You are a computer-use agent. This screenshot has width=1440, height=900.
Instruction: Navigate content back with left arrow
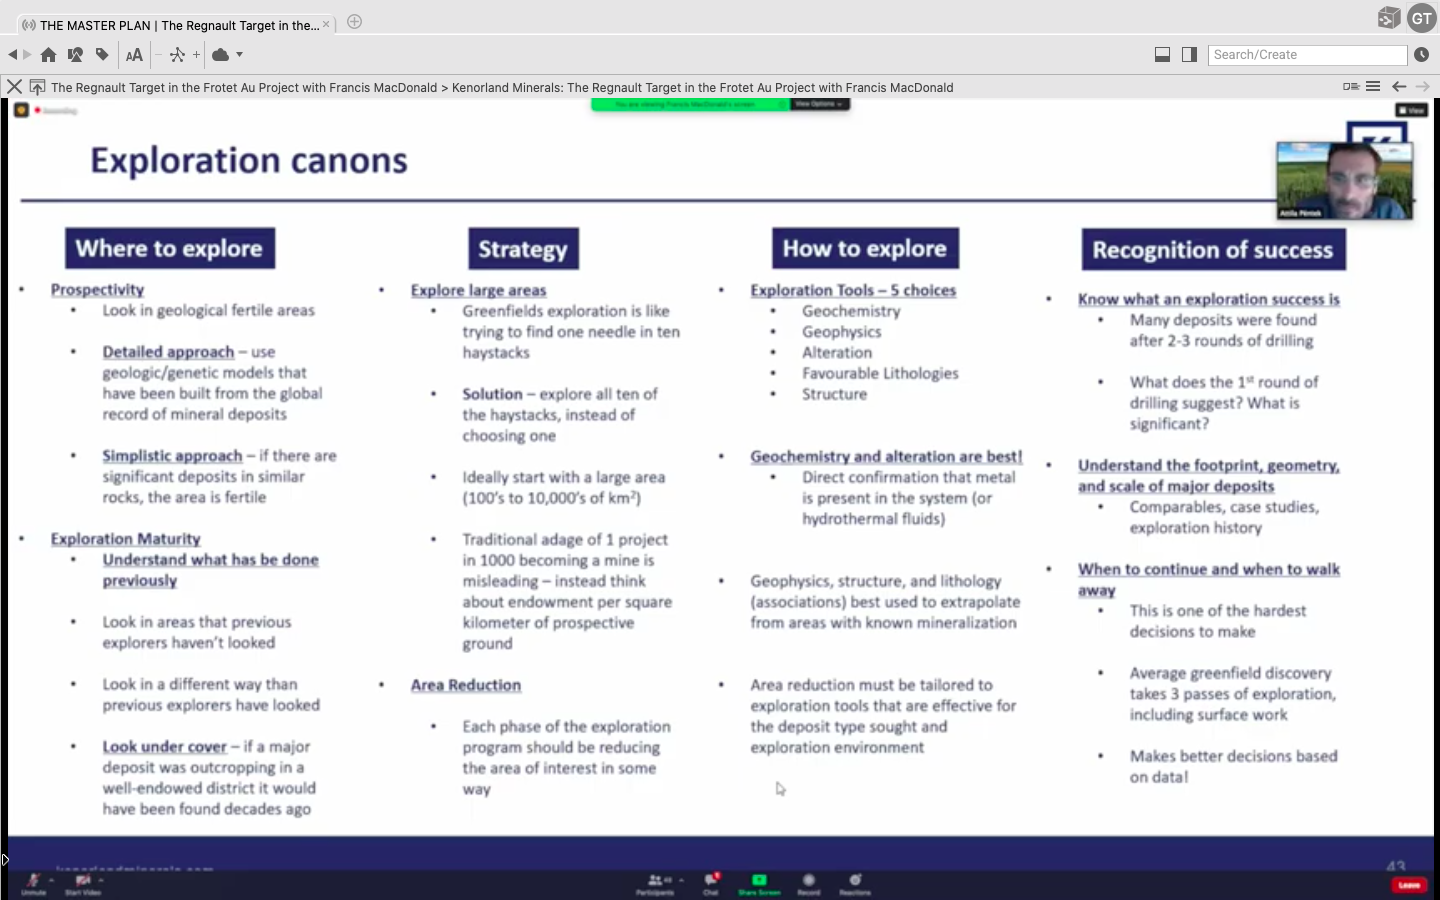click(1399, 87)
